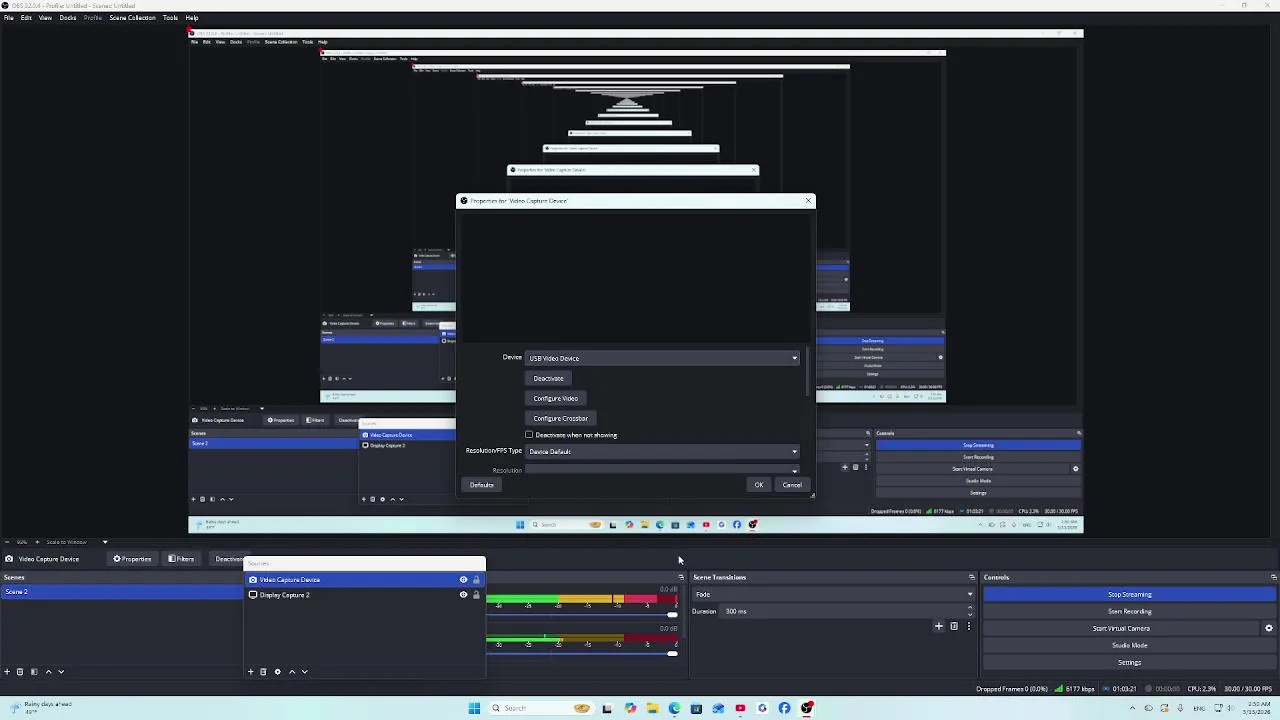Click OBS Studio icon in taskbar
This screenshot has height=720, width=1280.
point(807,708)
